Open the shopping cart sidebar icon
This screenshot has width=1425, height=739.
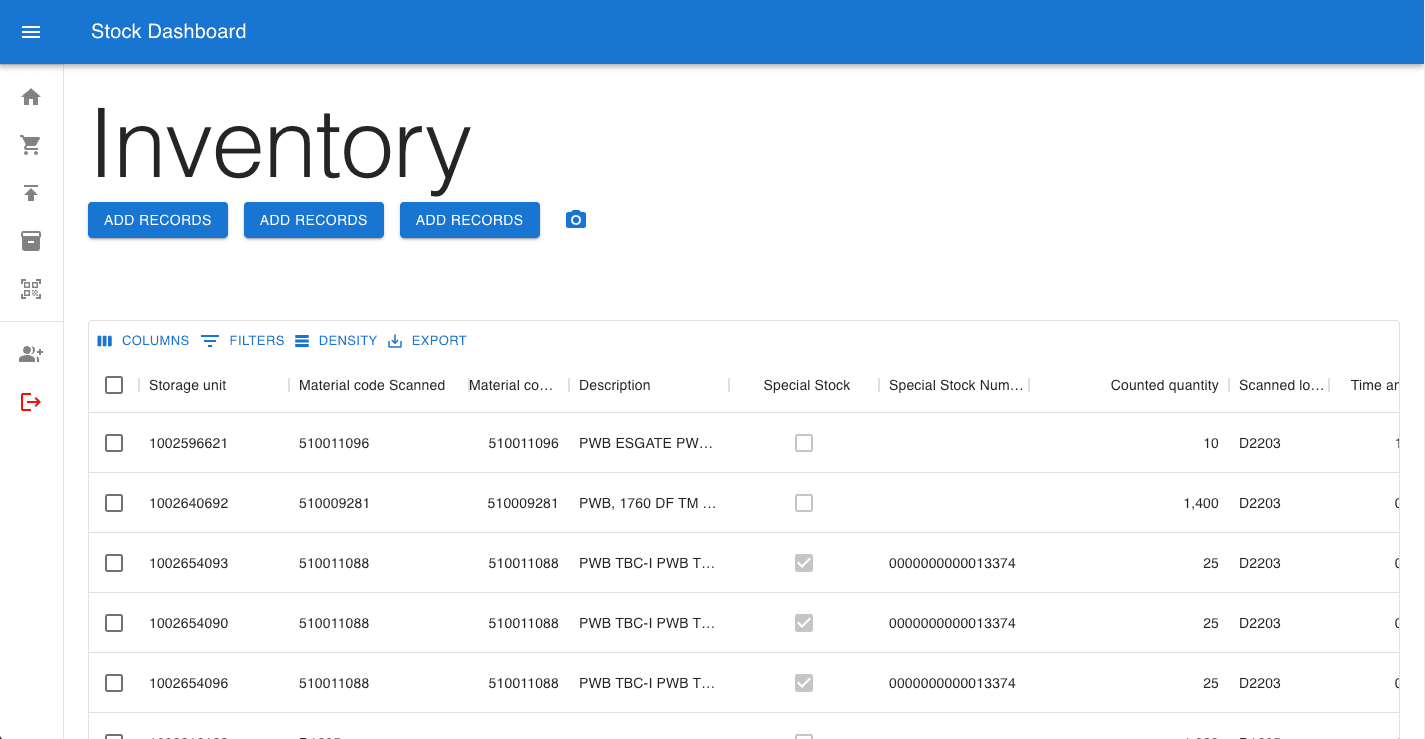31,145
